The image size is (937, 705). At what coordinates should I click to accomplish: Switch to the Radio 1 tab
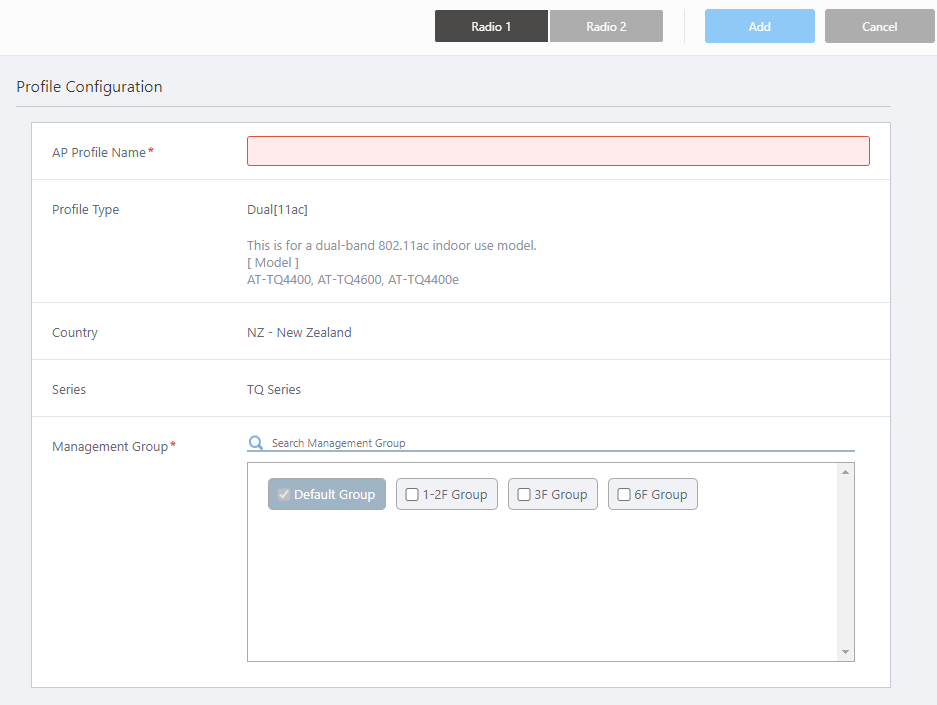pyautogui.click(x=491, y=27)
